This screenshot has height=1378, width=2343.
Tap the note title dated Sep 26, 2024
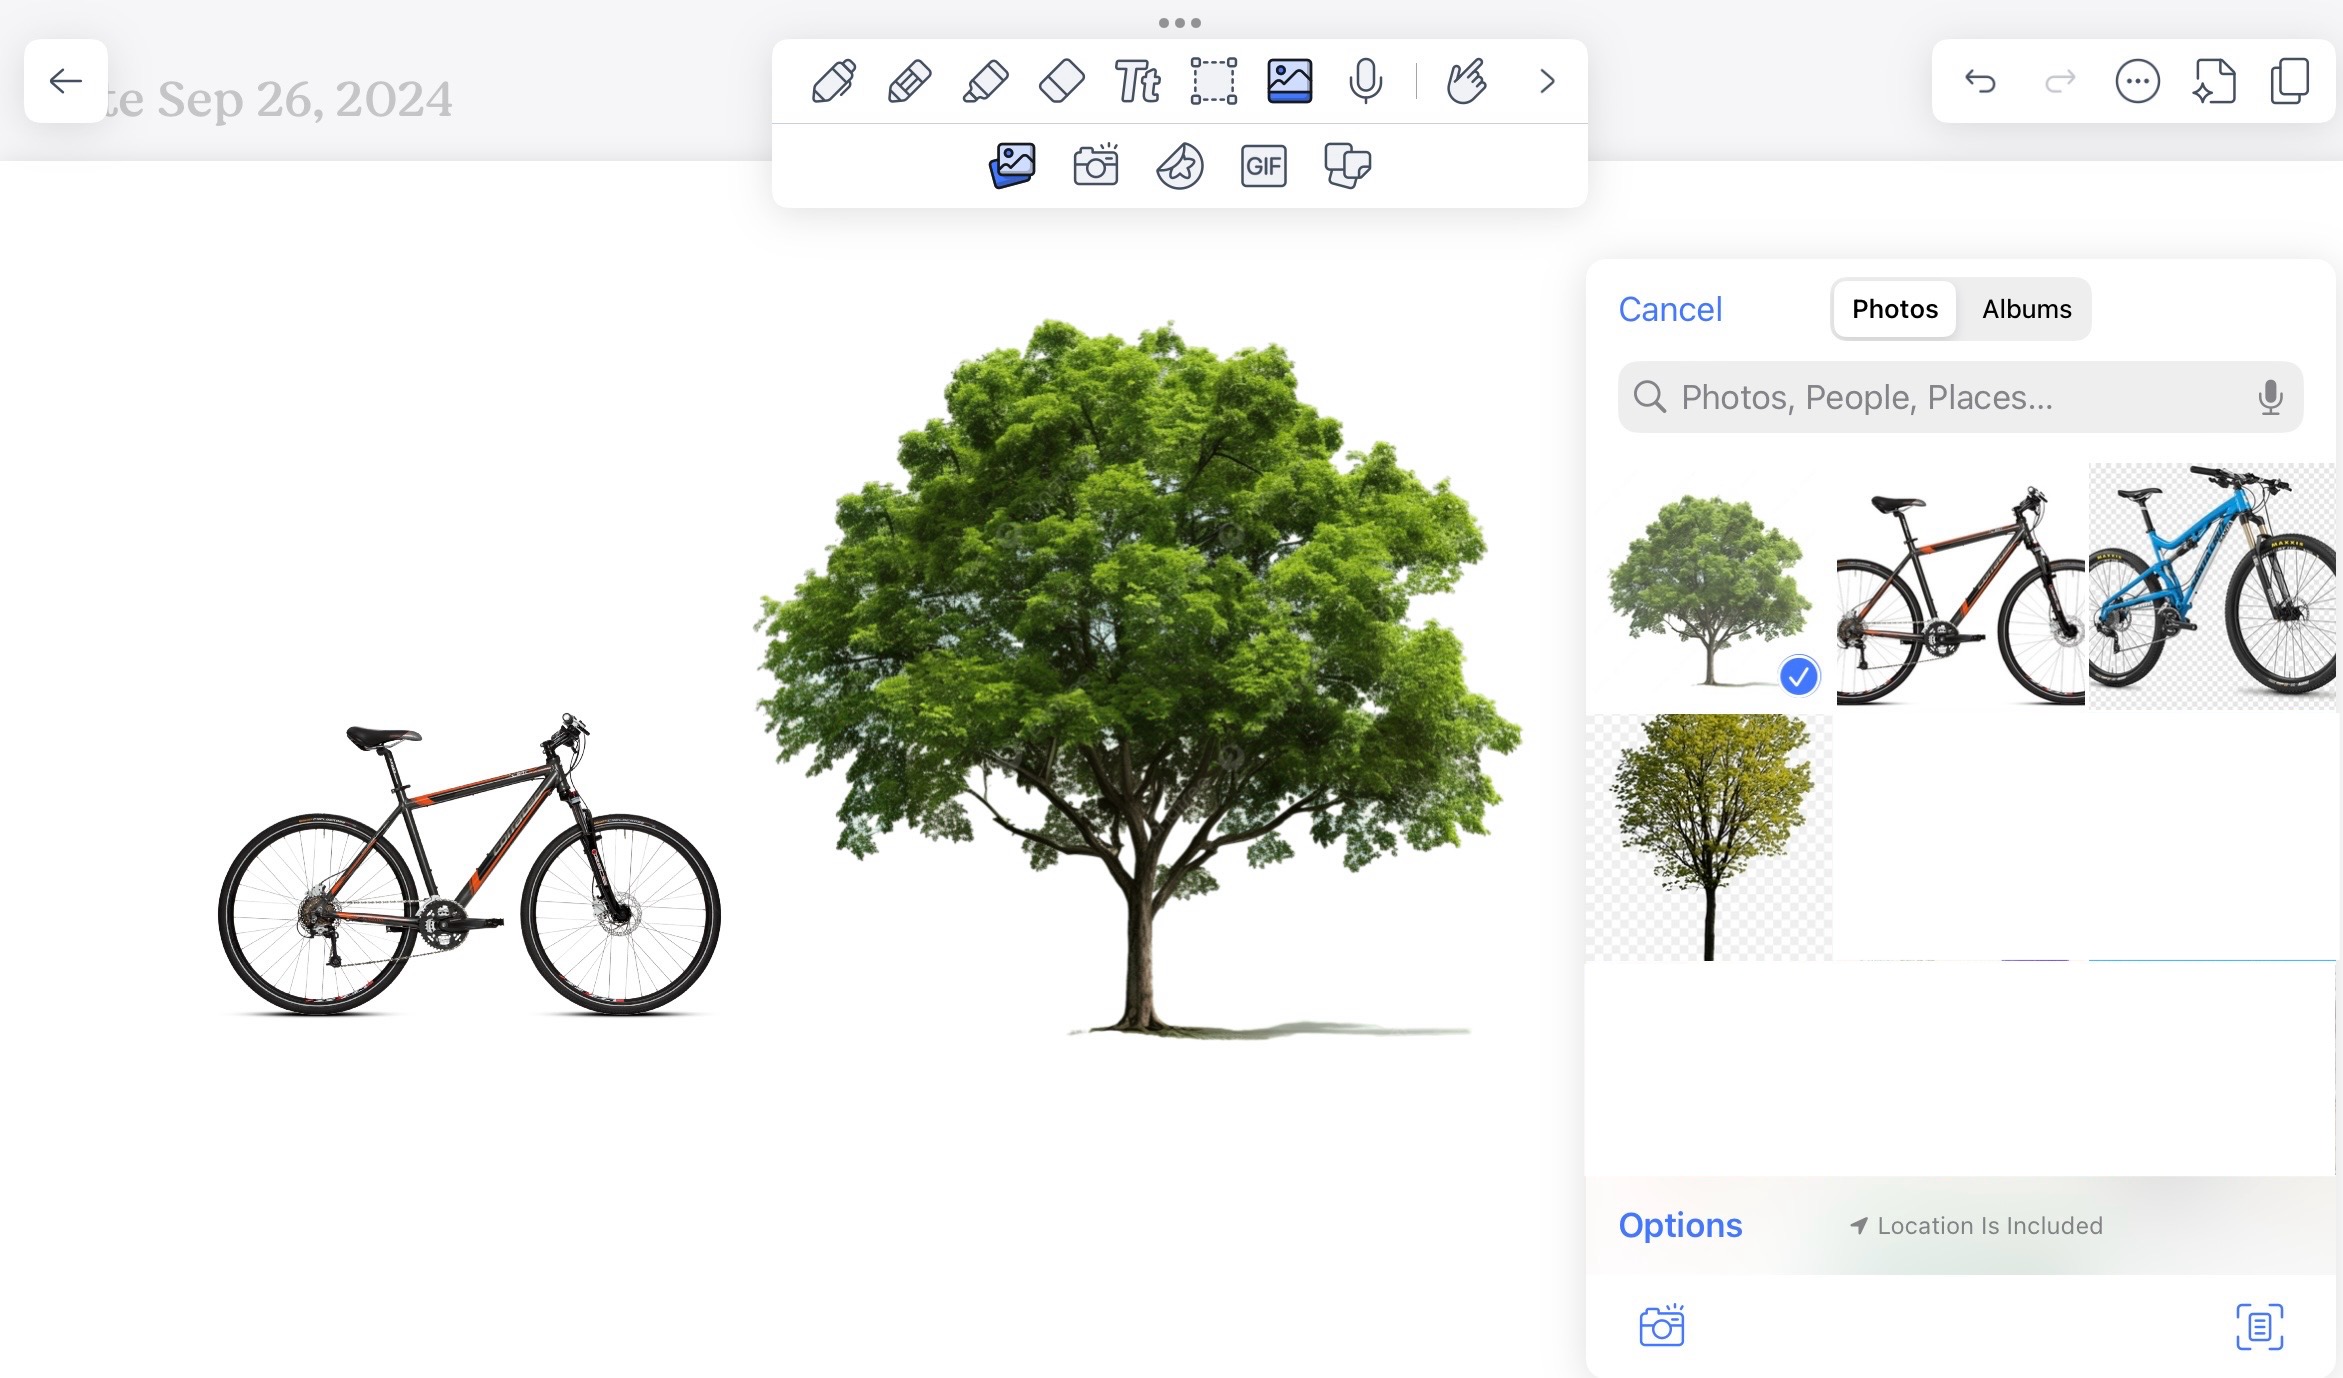[x=278, y=99]
